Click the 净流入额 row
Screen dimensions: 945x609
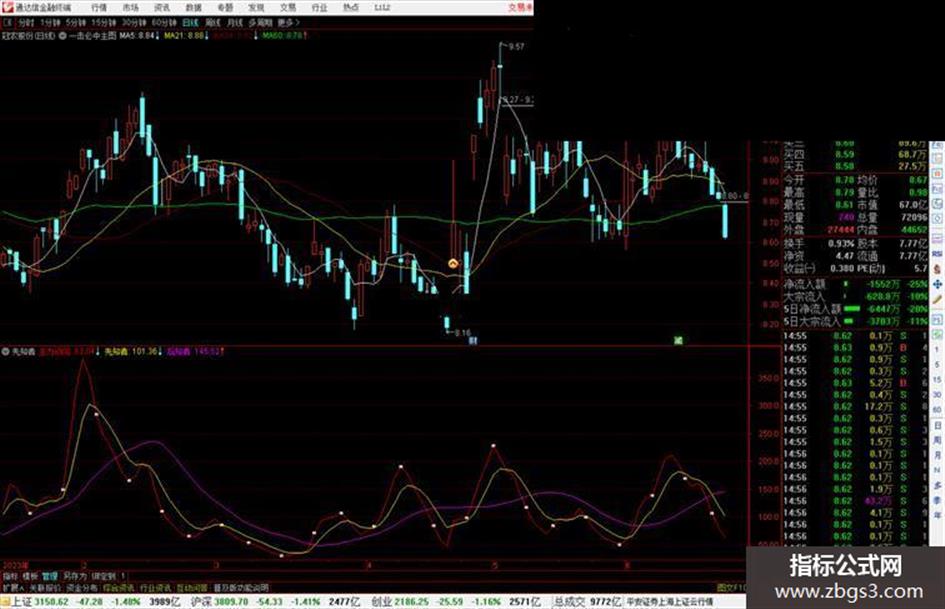coord(855,283)
